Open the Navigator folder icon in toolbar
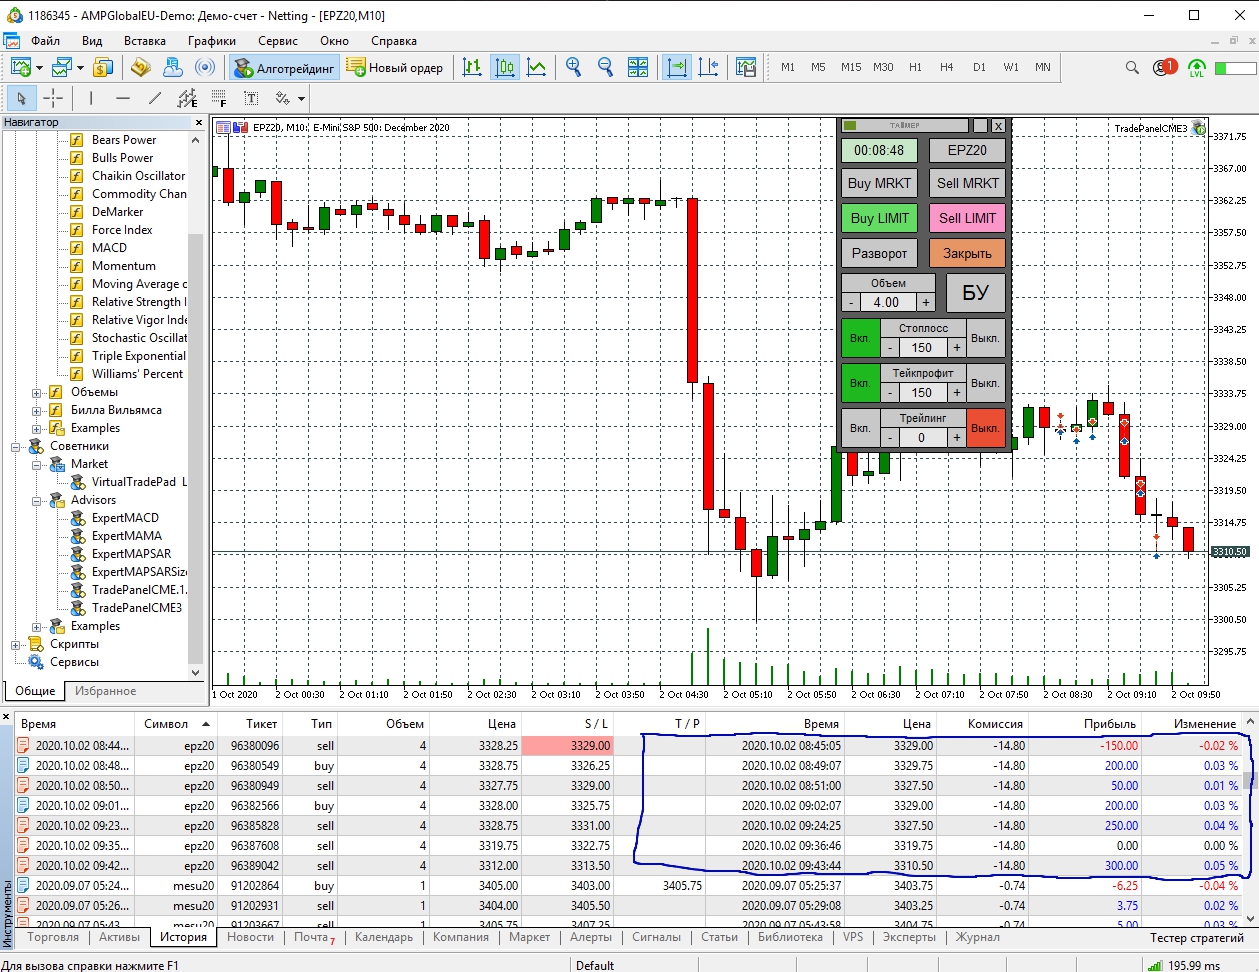1259x972 pixels. click(x=141, y=67)
